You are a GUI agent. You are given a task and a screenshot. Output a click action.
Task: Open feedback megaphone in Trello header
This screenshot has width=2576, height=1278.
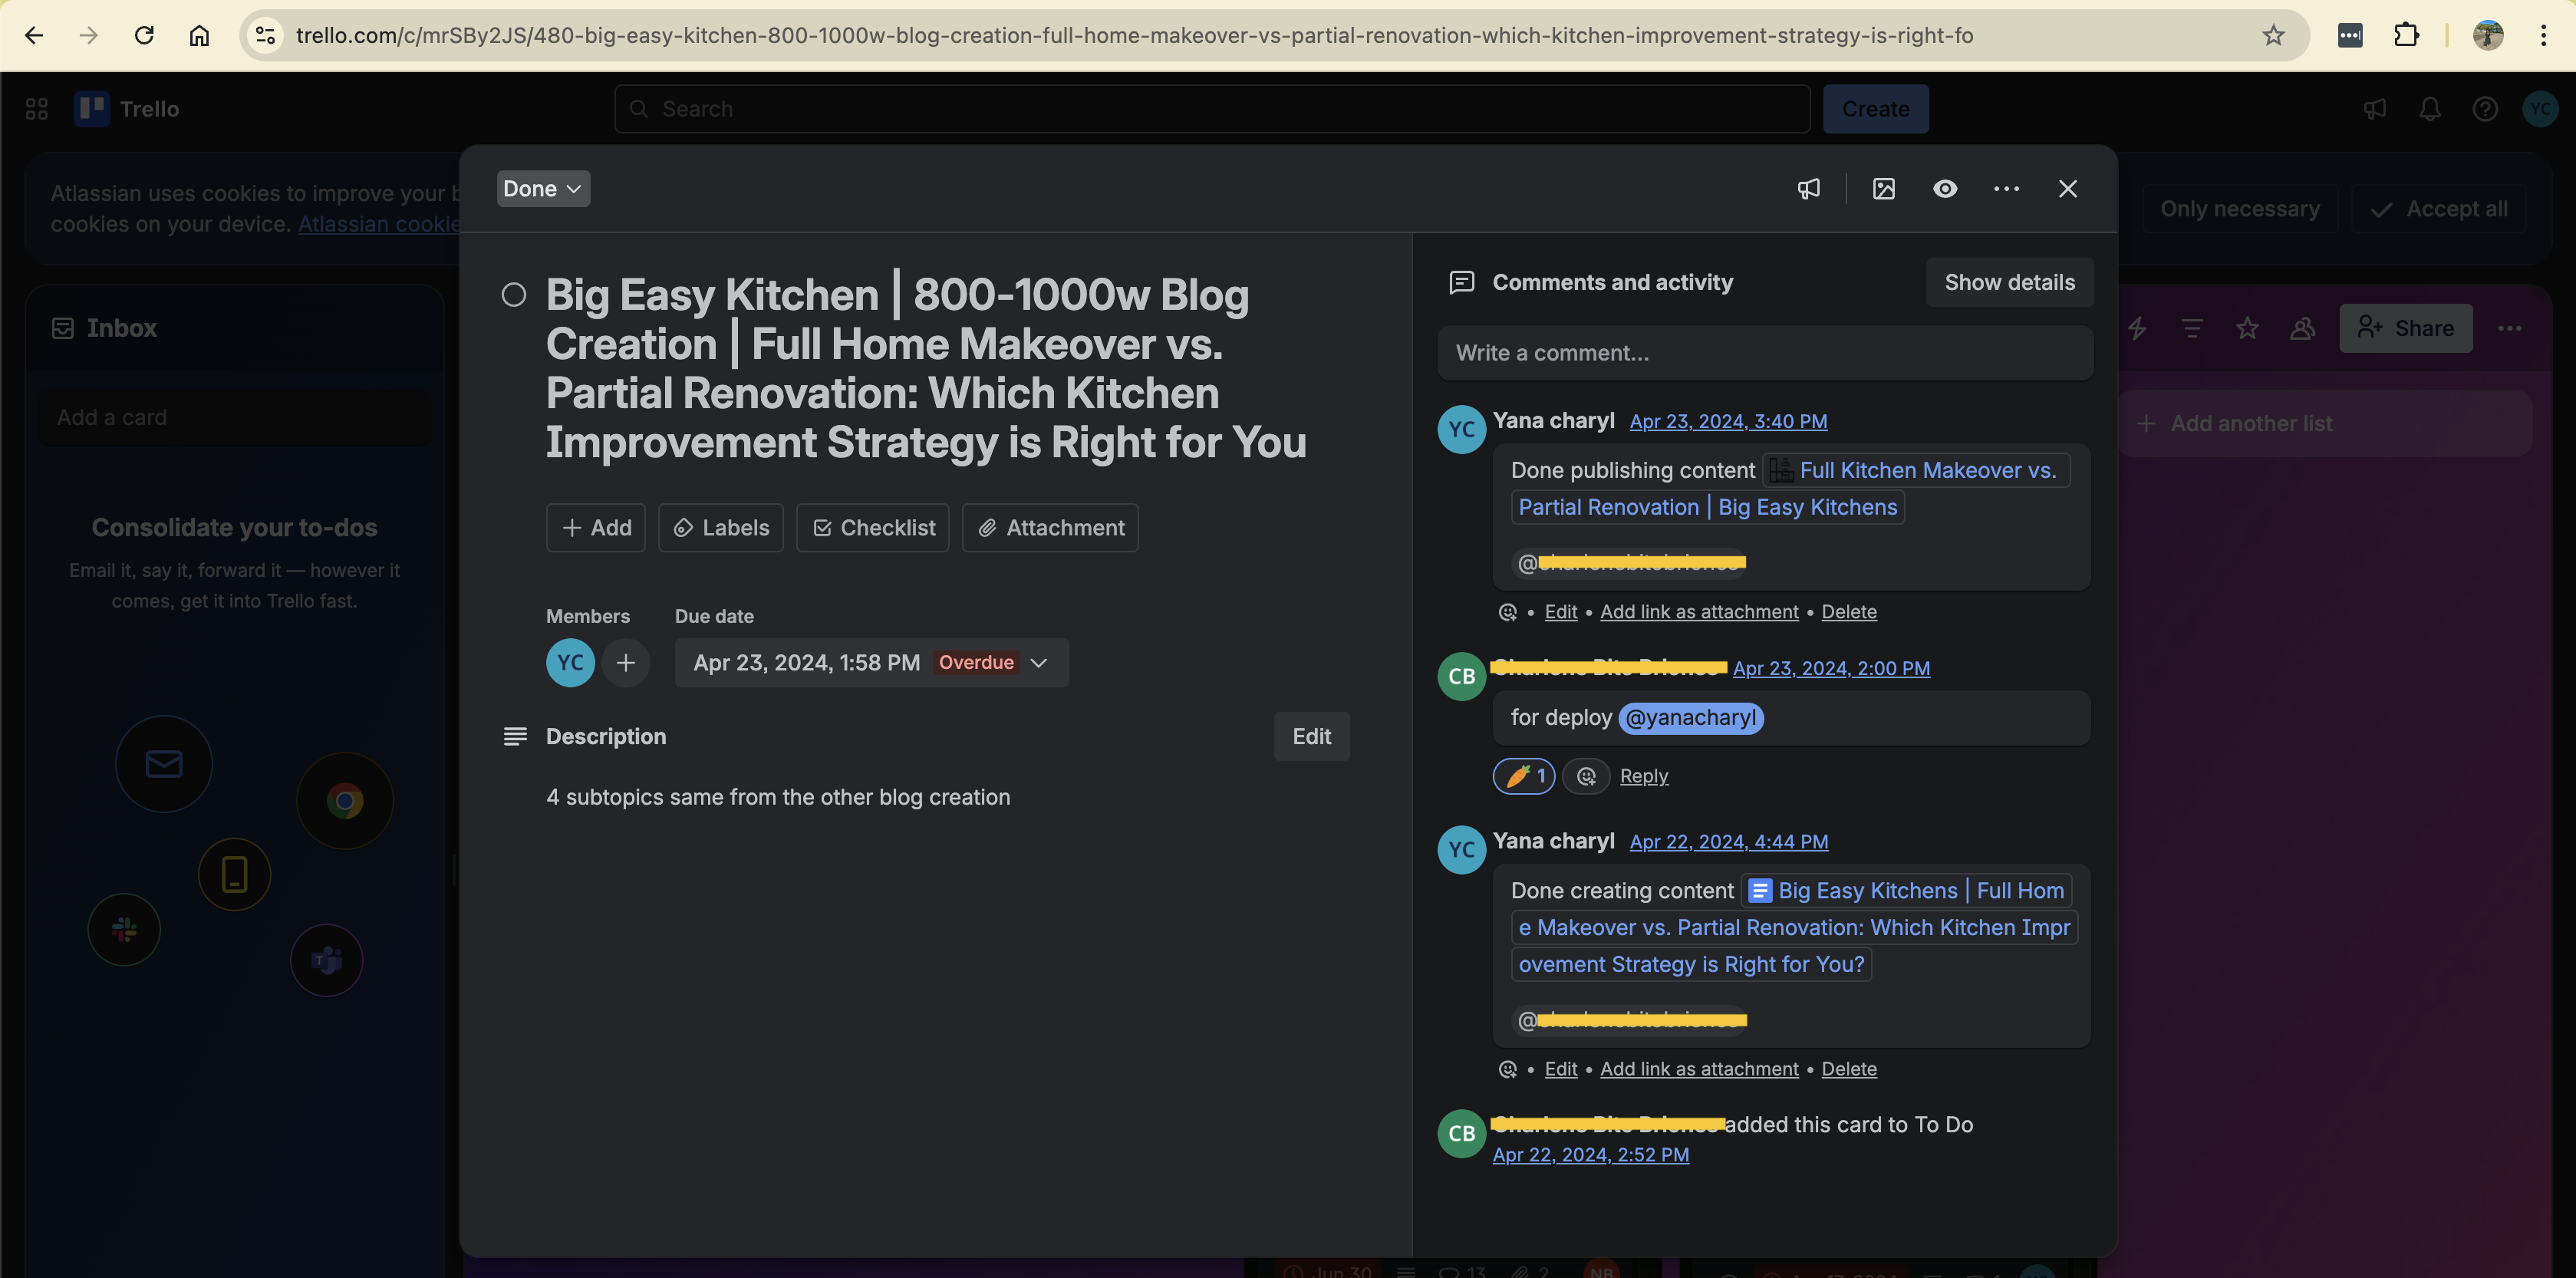click(2375, 109)
